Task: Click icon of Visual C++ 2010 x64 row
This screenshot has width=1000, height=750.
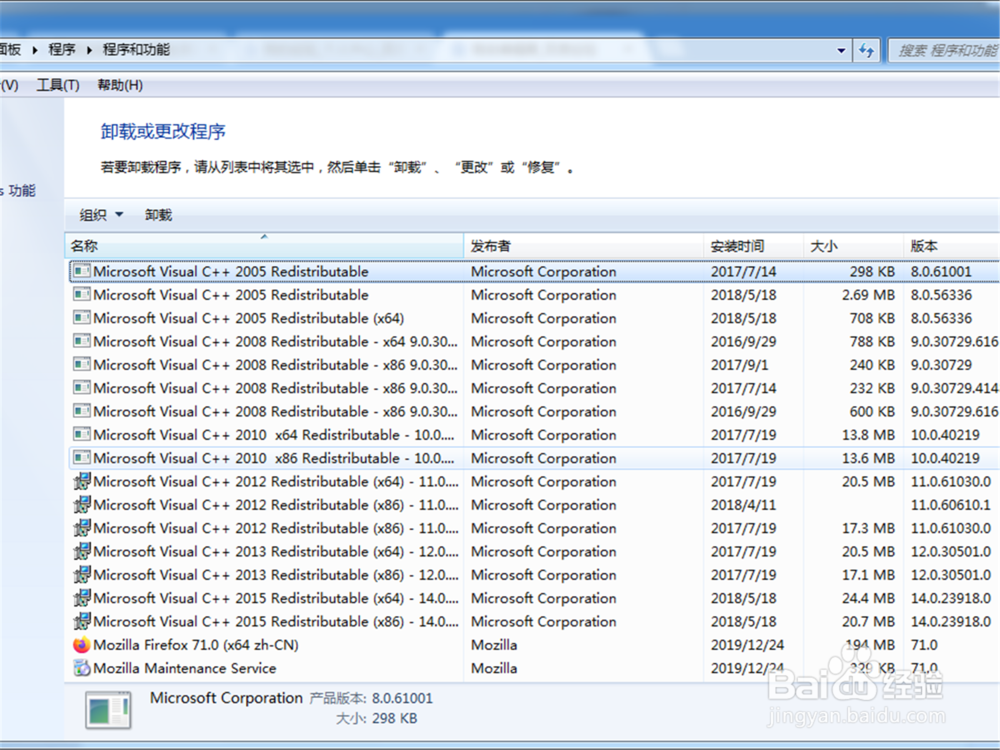Action: 82,435
